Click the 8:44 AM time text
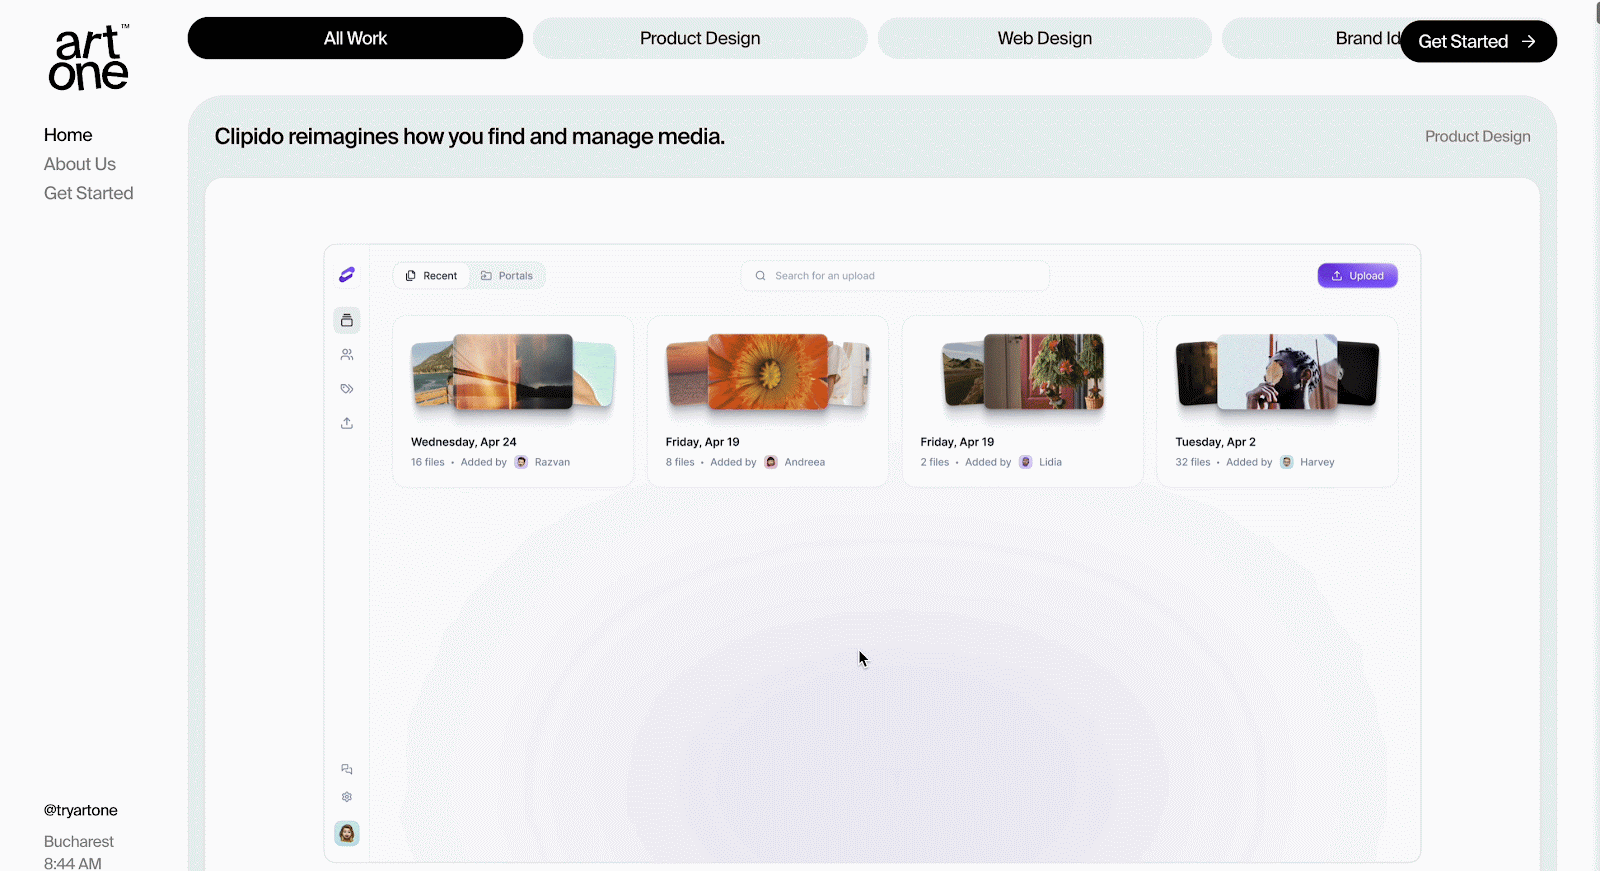1600x871 pixels. (x=73, y=863)
